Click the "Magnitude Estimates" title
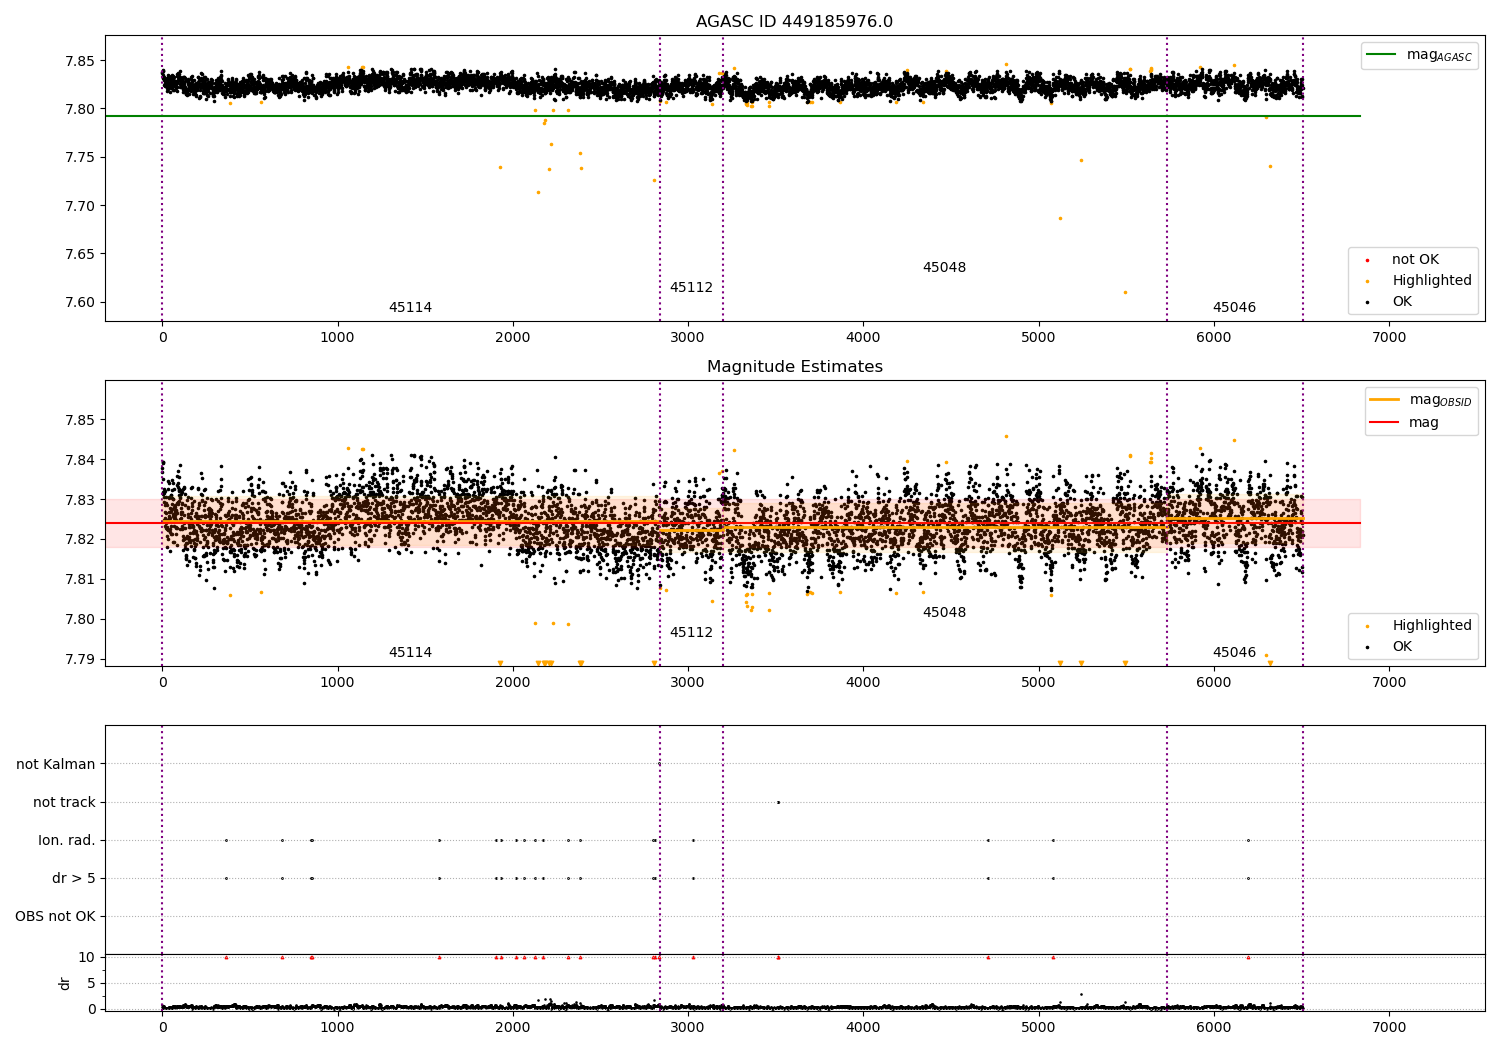Viewport: 1500px width, 1050px height. pos(794,367)
